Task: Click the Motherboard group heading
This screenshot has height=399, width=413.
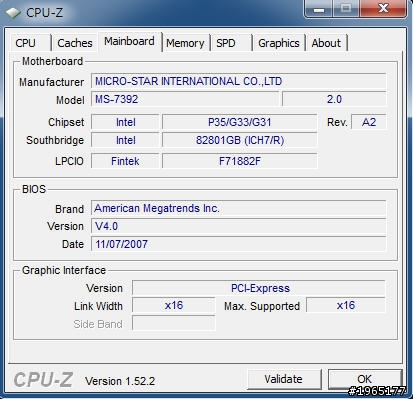Action: 52,61
